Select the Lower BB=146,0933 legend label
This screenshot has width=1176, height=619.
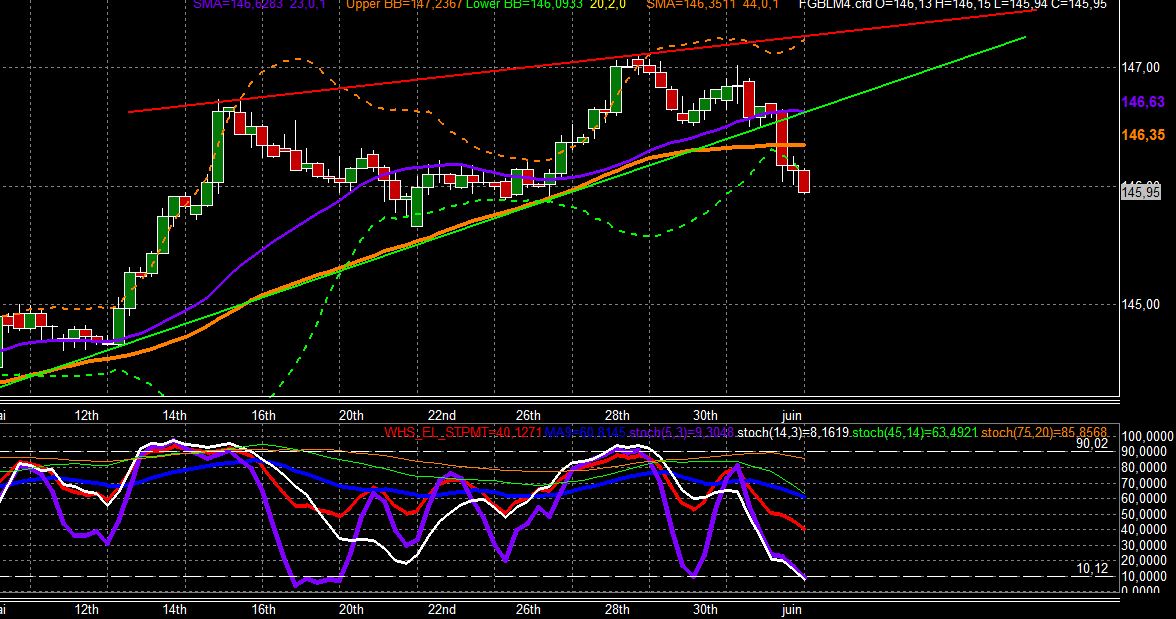coord(524,5)
